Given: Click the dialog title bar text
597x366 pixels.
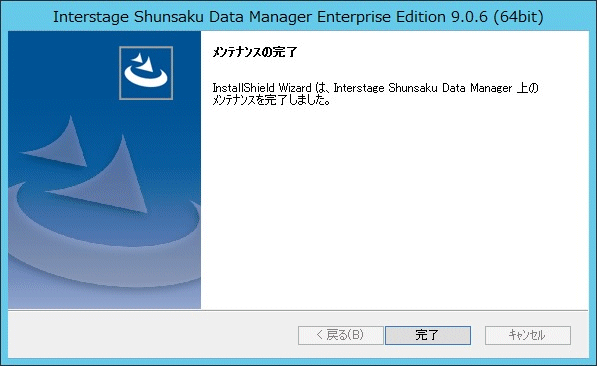Looking at the screenshot, I should tap(298, 17).
